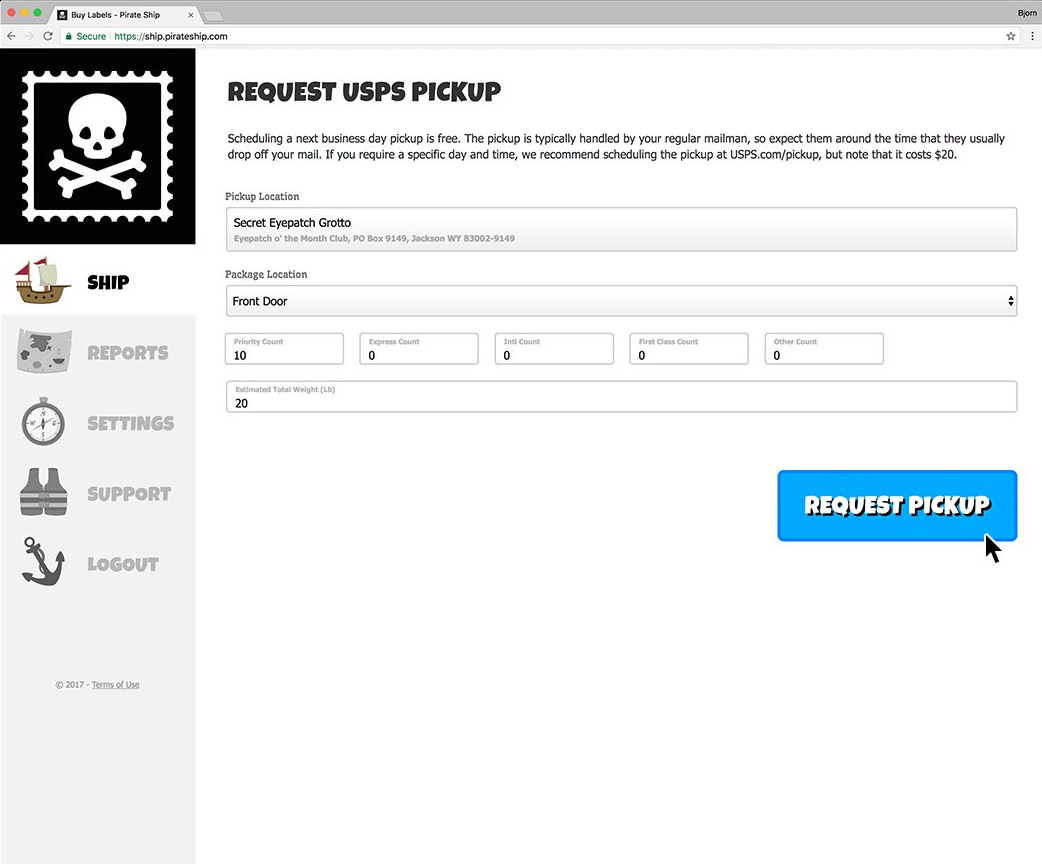Select the First Class Count field
This screenshot has width=1042, height=864.
(x=688, y=349)
